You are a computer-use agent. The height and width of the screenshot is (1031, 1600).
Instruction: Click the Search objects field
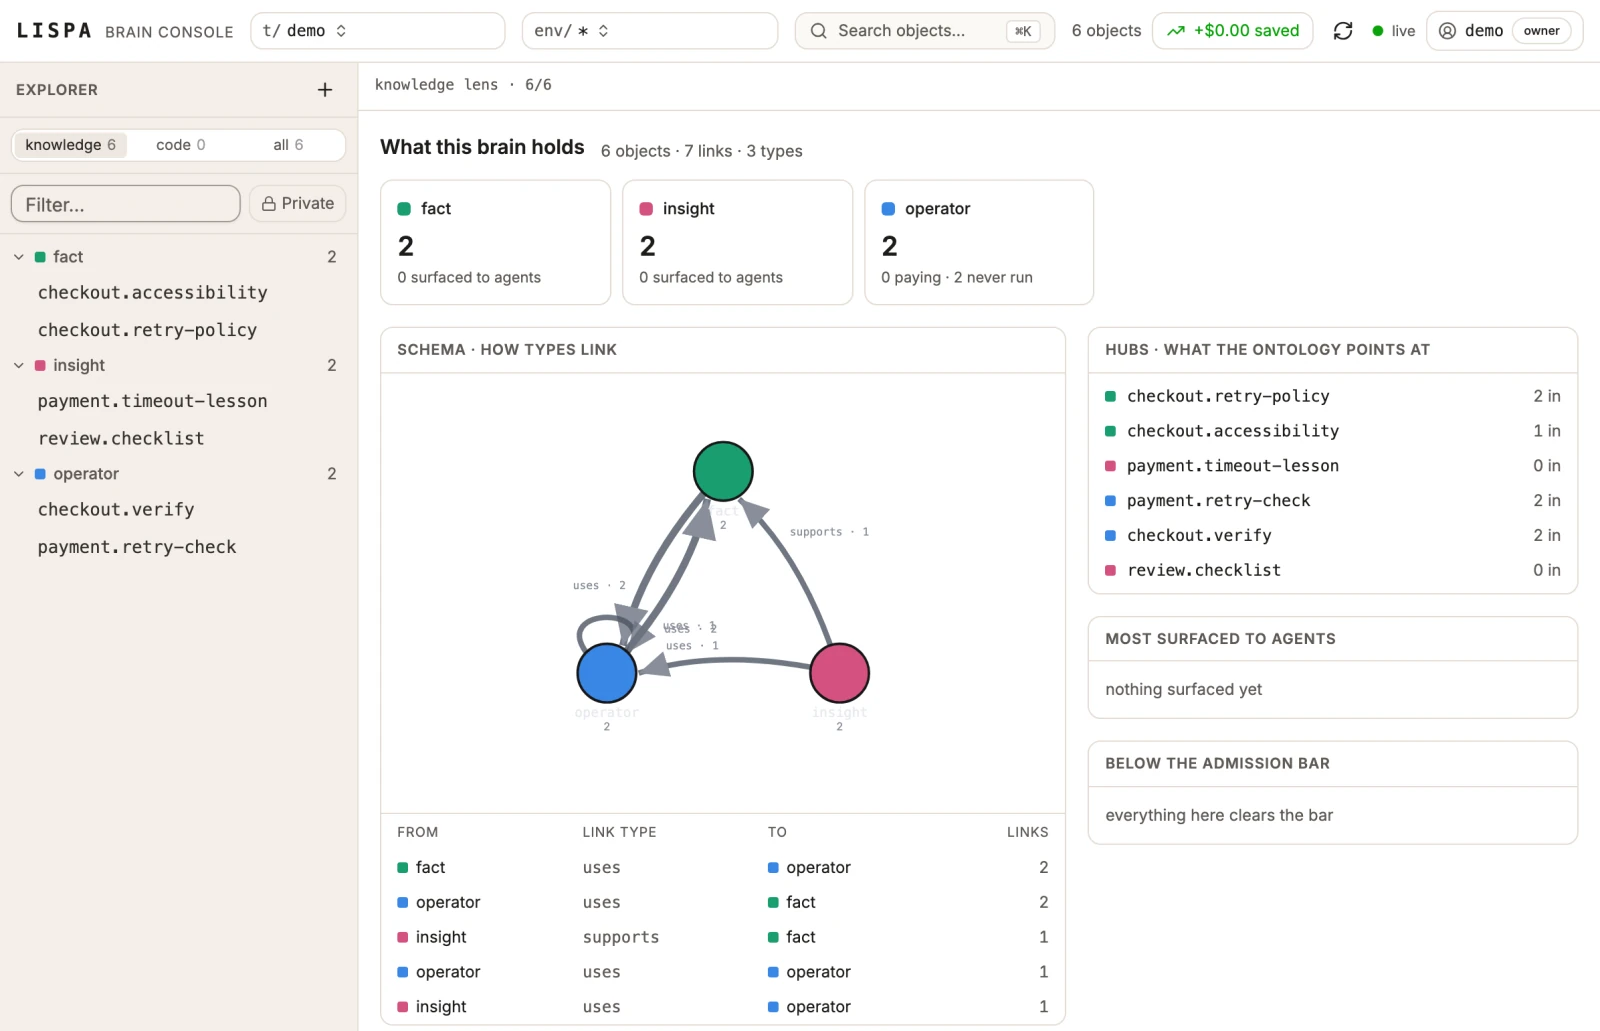[925, 31]
